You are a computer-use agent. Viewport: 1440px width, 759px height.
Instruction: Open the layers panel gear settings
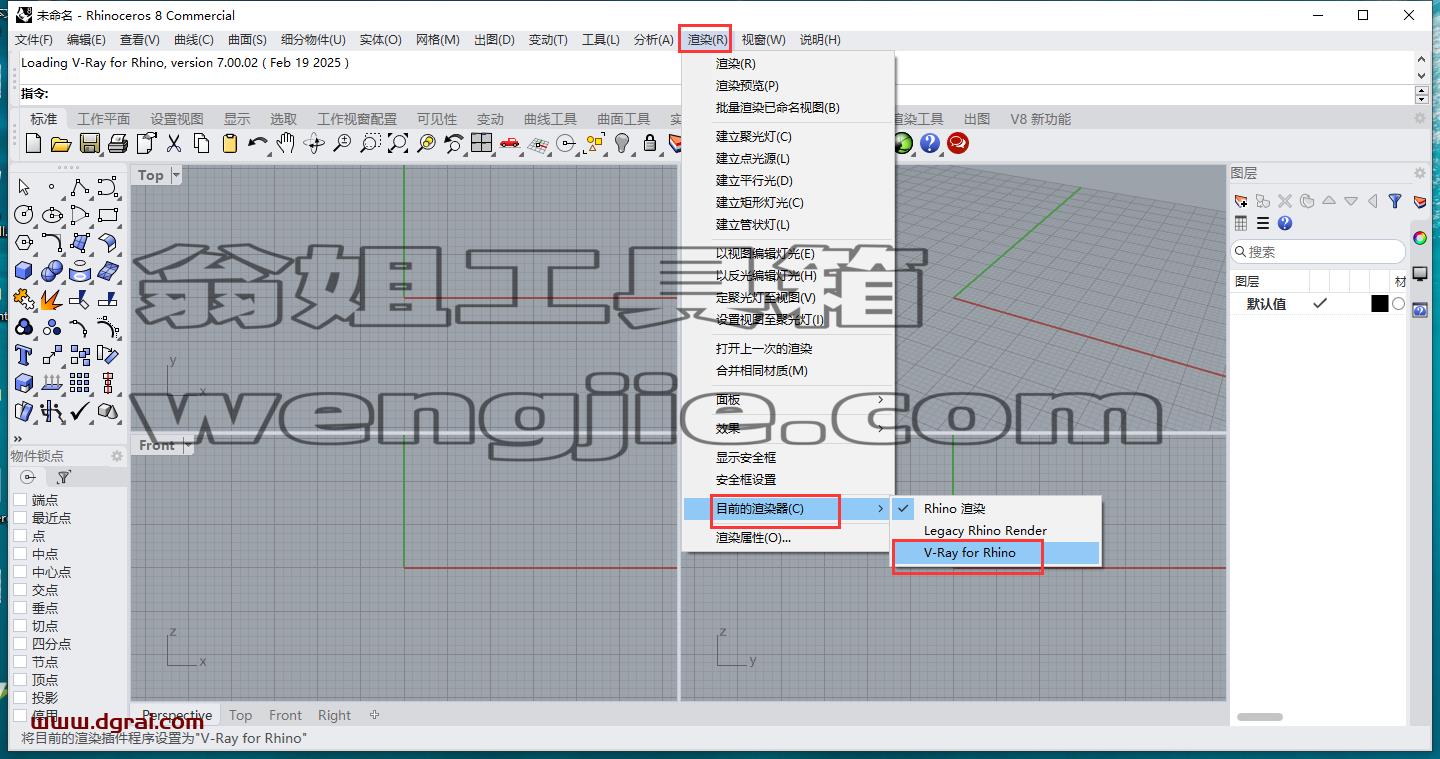pyautogui.click(x=1419, y=173)
